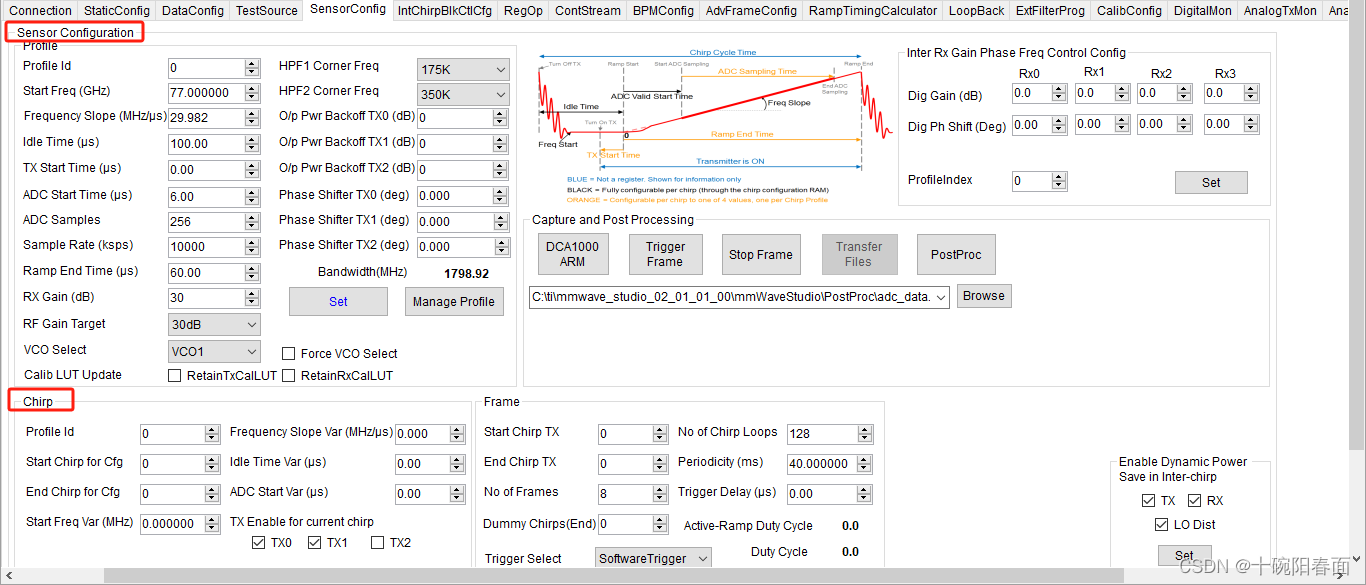1366x585 pixels.
Task: Enable TX2 for the current chirp
Action: pyautogui.click(x=377, y=543)
